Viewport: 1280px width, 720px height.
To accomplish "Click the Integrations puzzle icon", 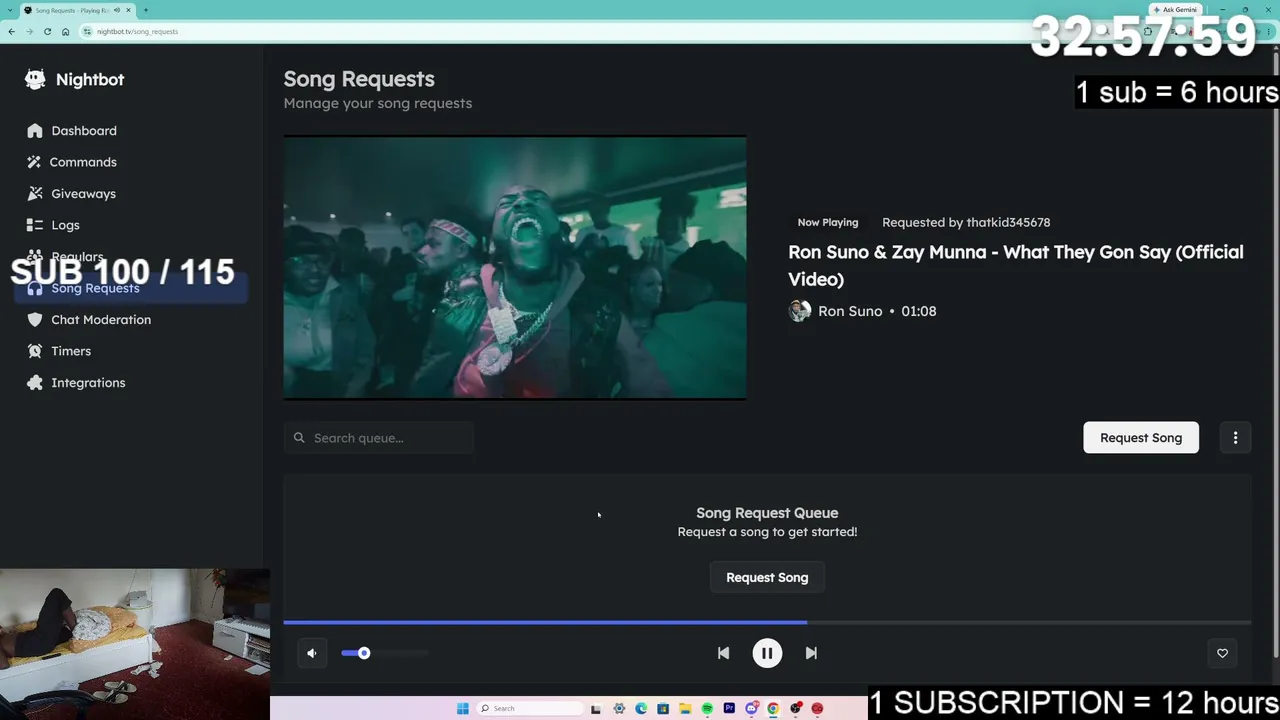I will pyautogui.click(x=35, y=383).
